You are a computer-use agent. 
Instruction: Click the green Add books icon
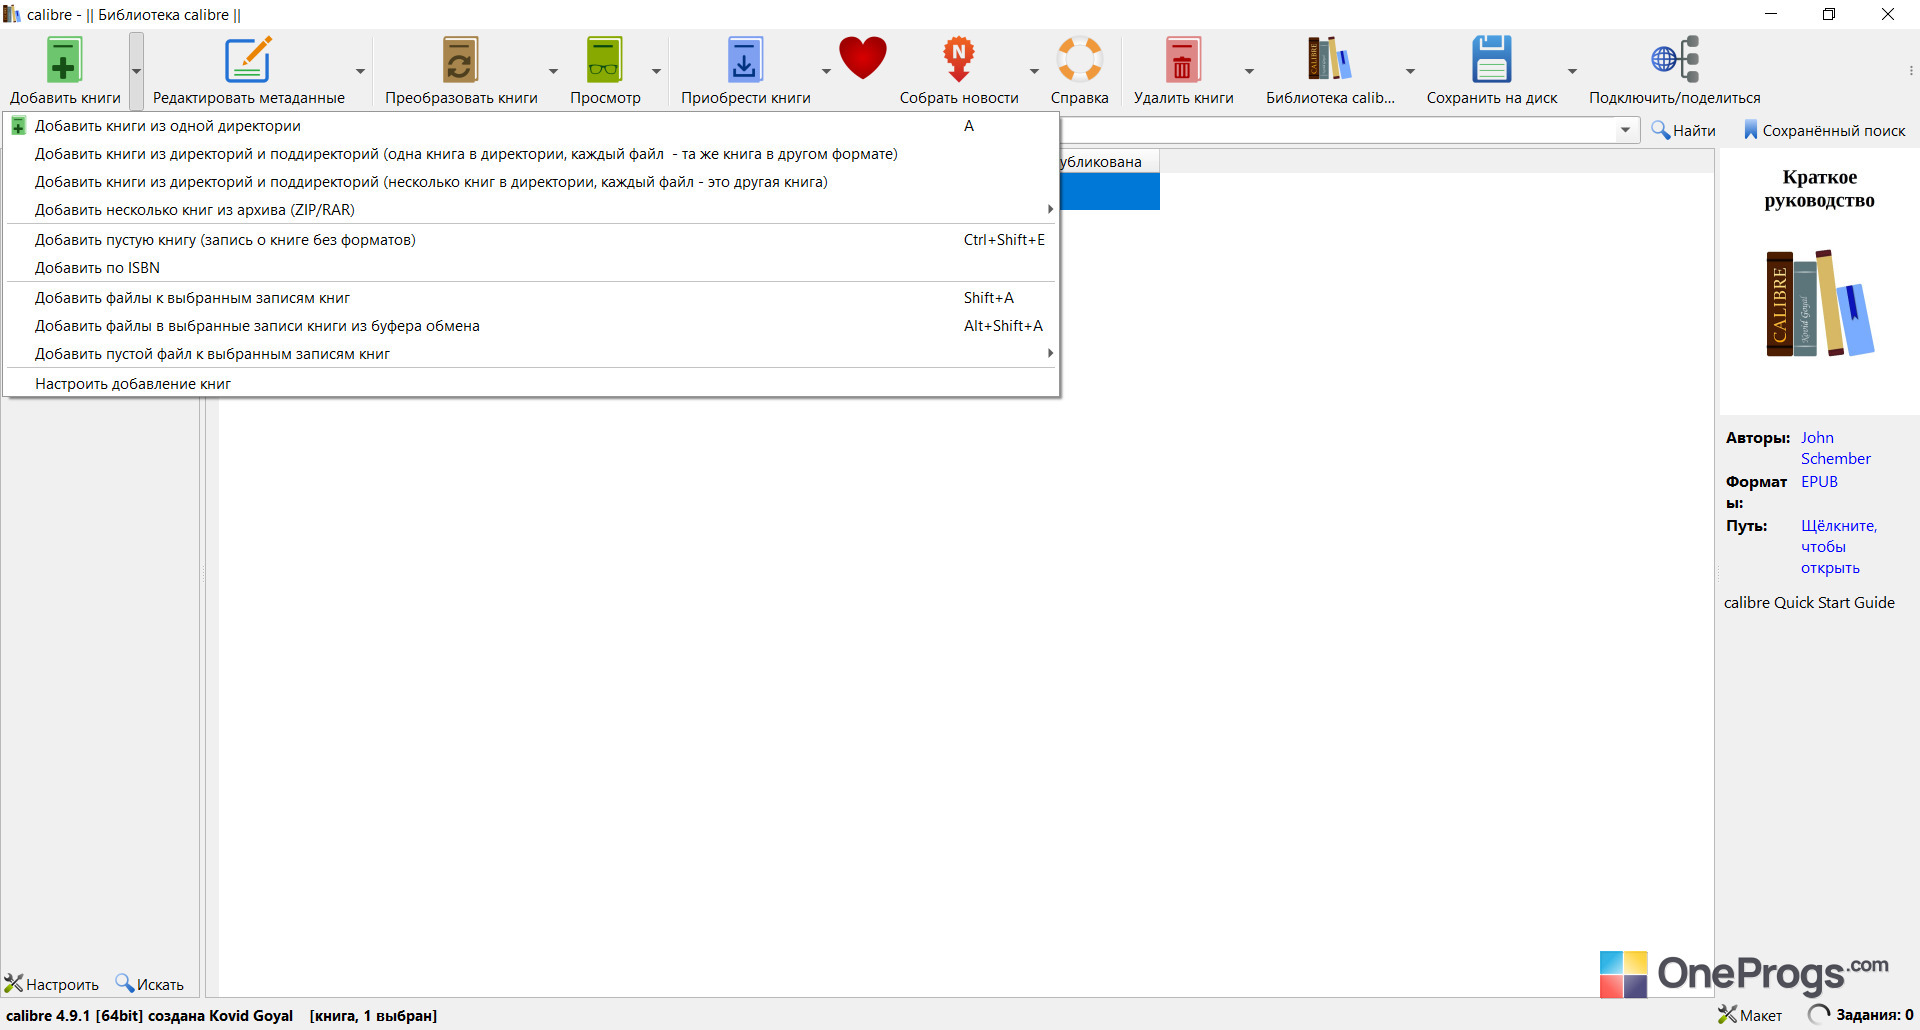[x=64, y=60]
